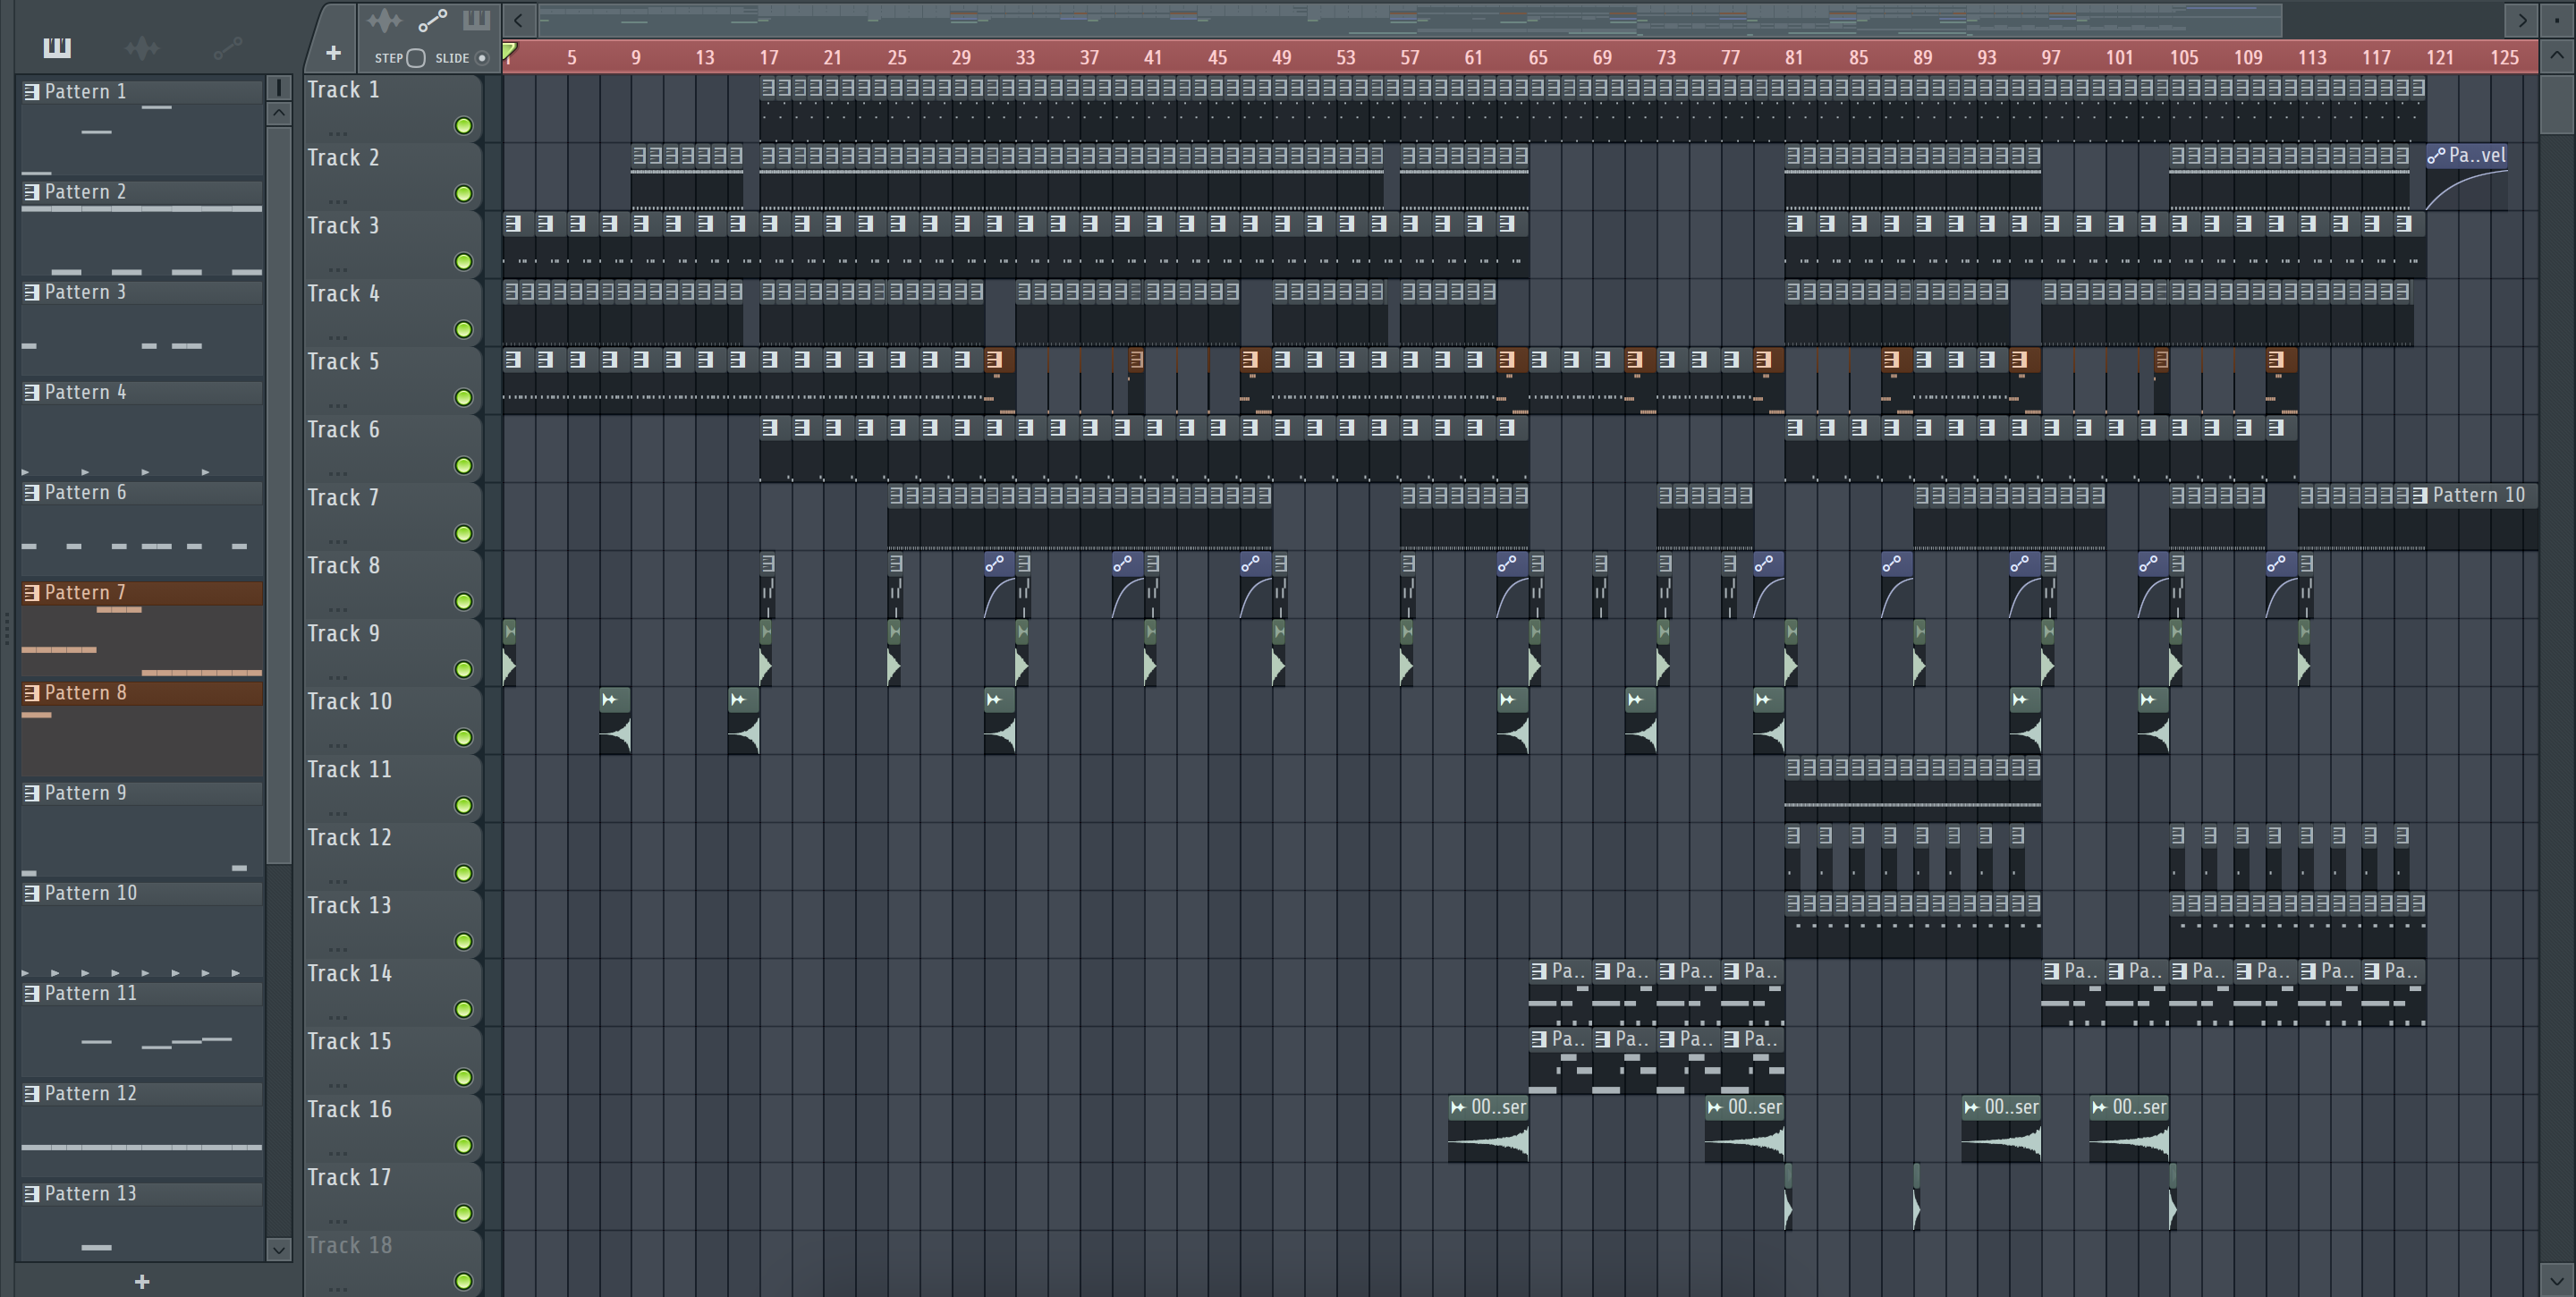
Task: Click the plus button above Track 1
Action: (333, 53)
